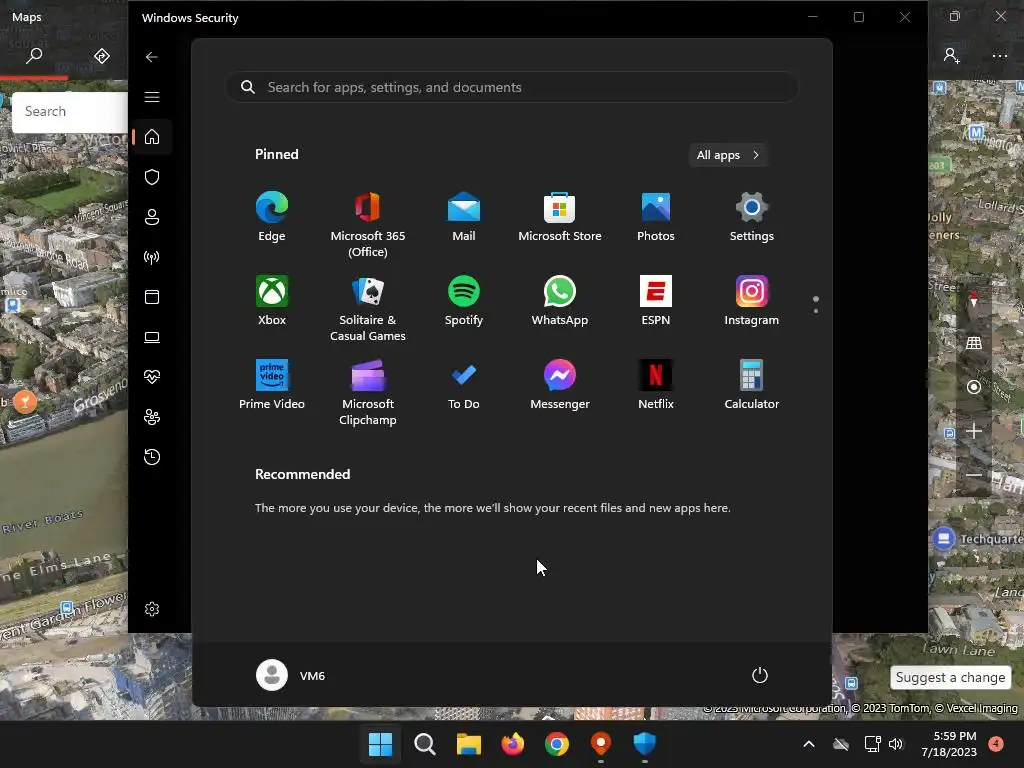The height and width of the screenshot is (768, 1024).
Task: Launch Spotify from Start menu
Action: [464, 301]
